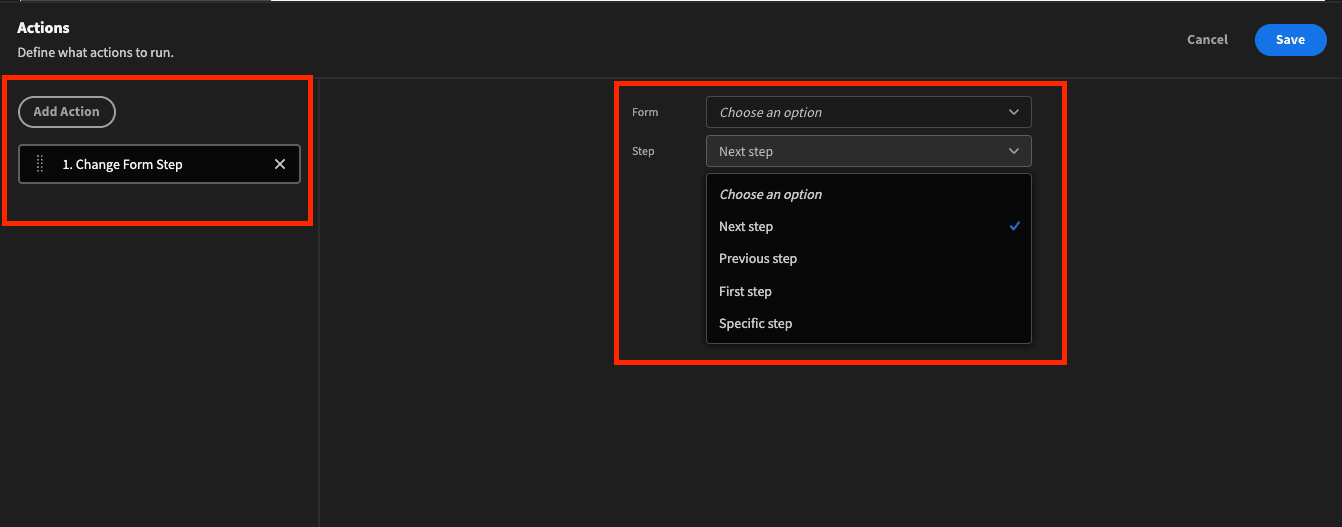Click 'Define what actions to run' description
1342x527 pixels.
pos(96,52)
